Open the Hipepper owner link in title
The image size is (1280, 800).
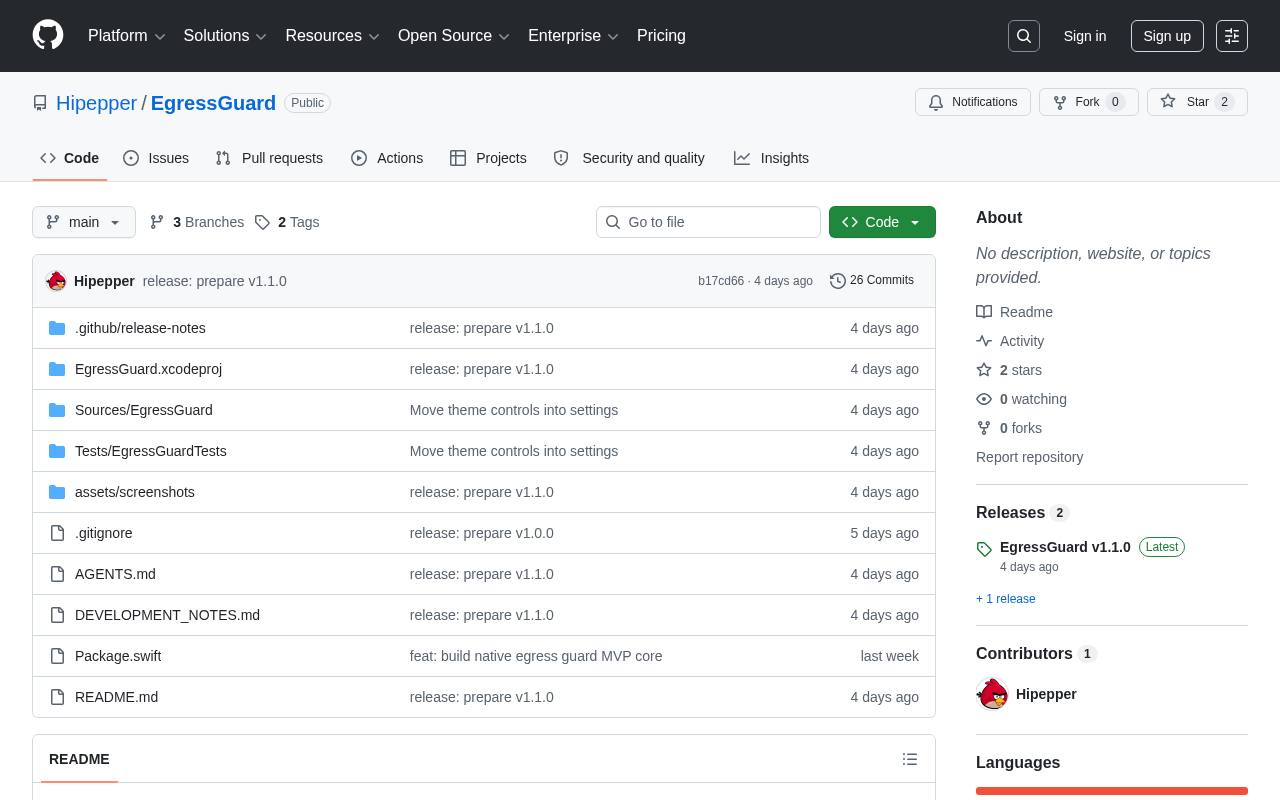pos(96,103)
